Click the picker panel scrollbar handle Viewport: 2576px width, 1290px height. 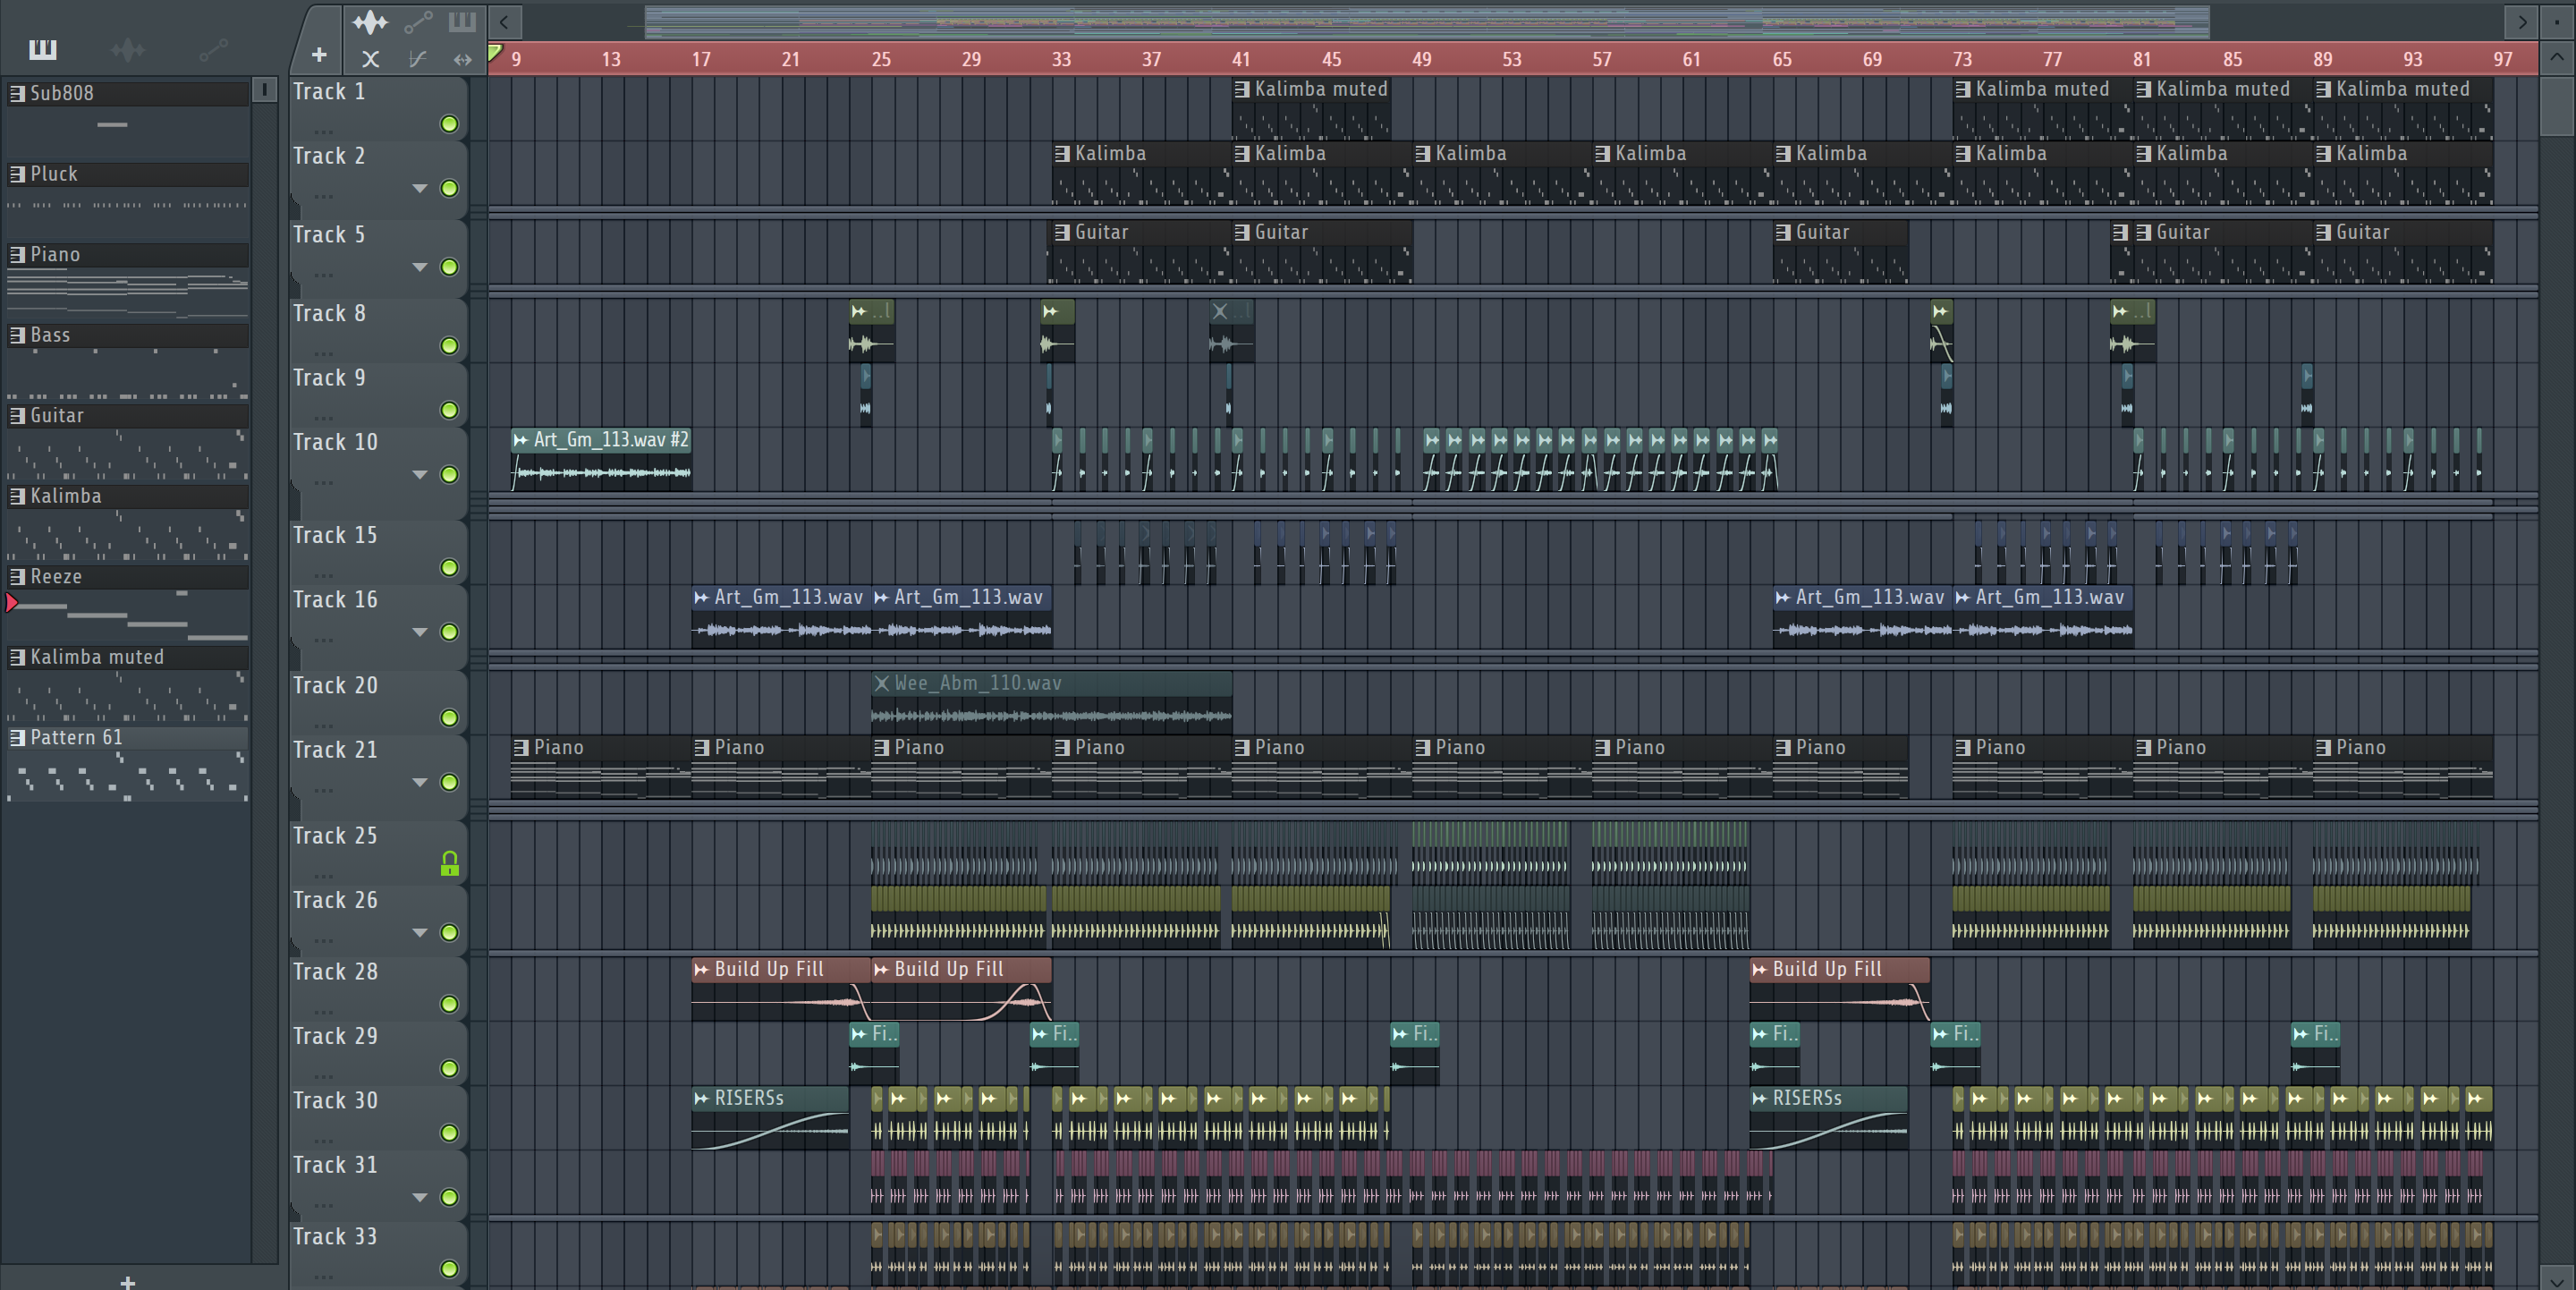click(264, 90)
